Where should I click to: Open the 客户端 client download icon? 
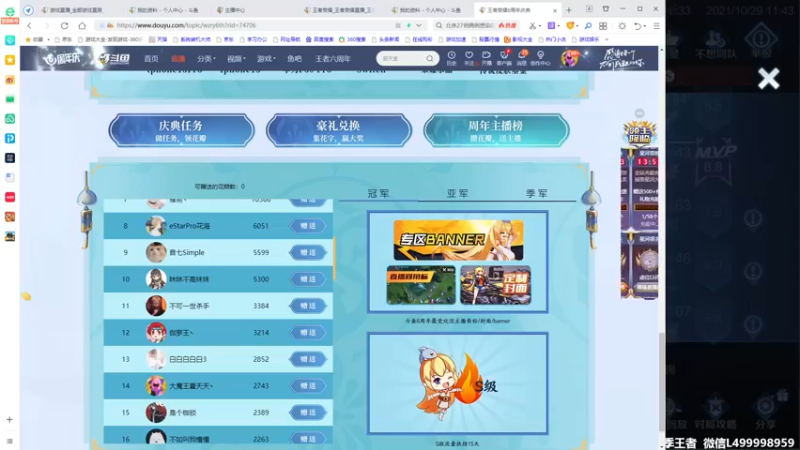[504, 58]
